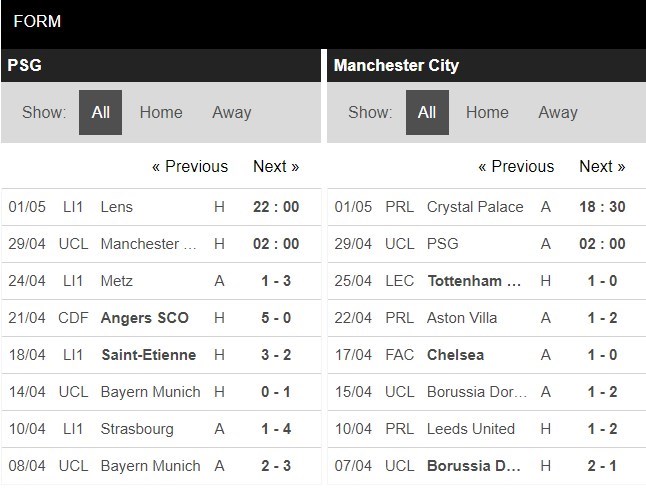Load Previous Manchester City matches
This screenshot has height=495, width=646.
point(516,167)
